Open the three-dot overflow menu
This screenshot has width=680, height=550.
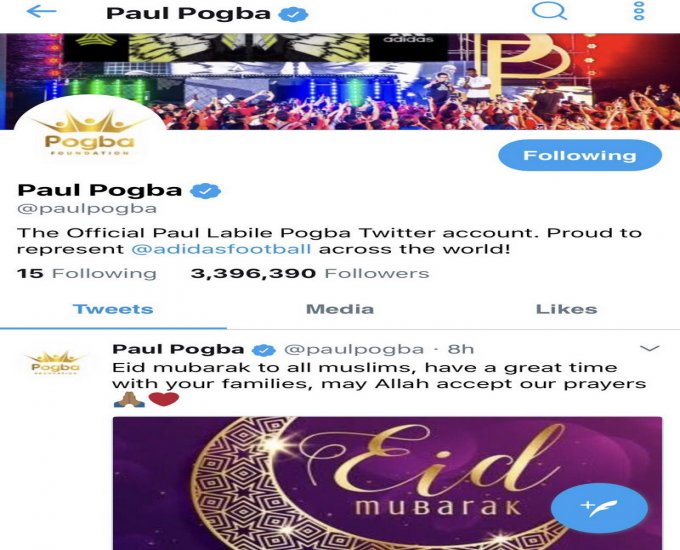click(639, 11)
